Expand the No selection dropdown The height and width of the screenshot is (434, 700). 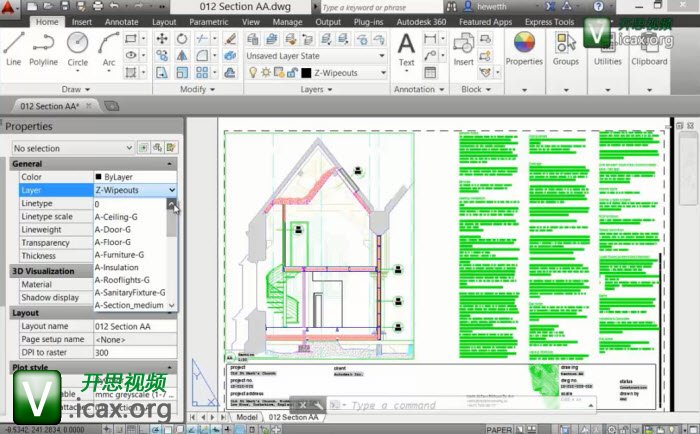pyautogui.click(x=72, y=147)
